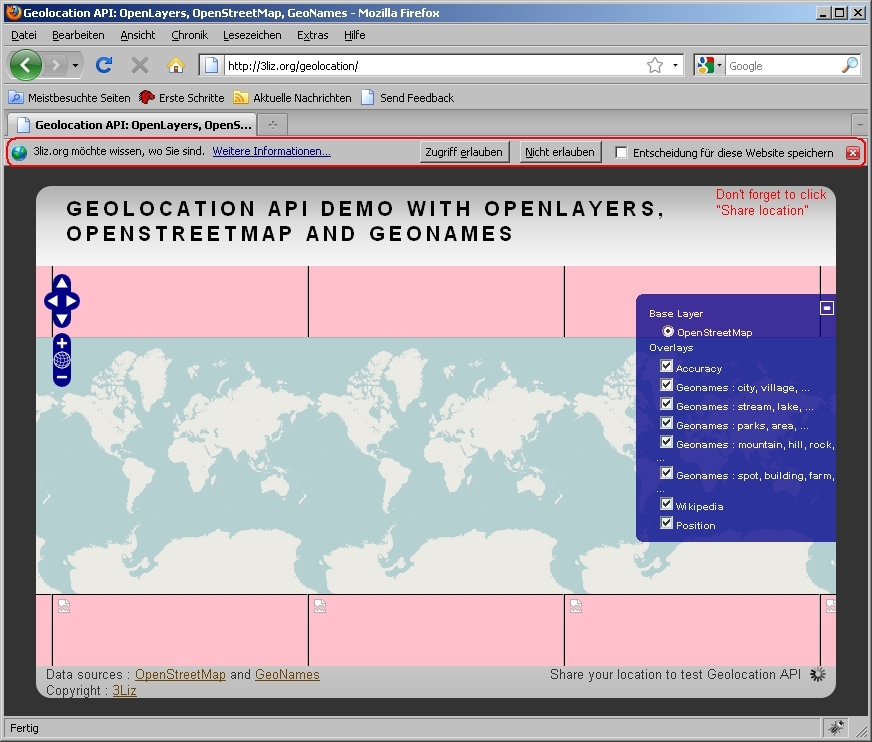Pan the map down with arrow
The width and height of the screenshot is (872, 742).
click(62, 319)
